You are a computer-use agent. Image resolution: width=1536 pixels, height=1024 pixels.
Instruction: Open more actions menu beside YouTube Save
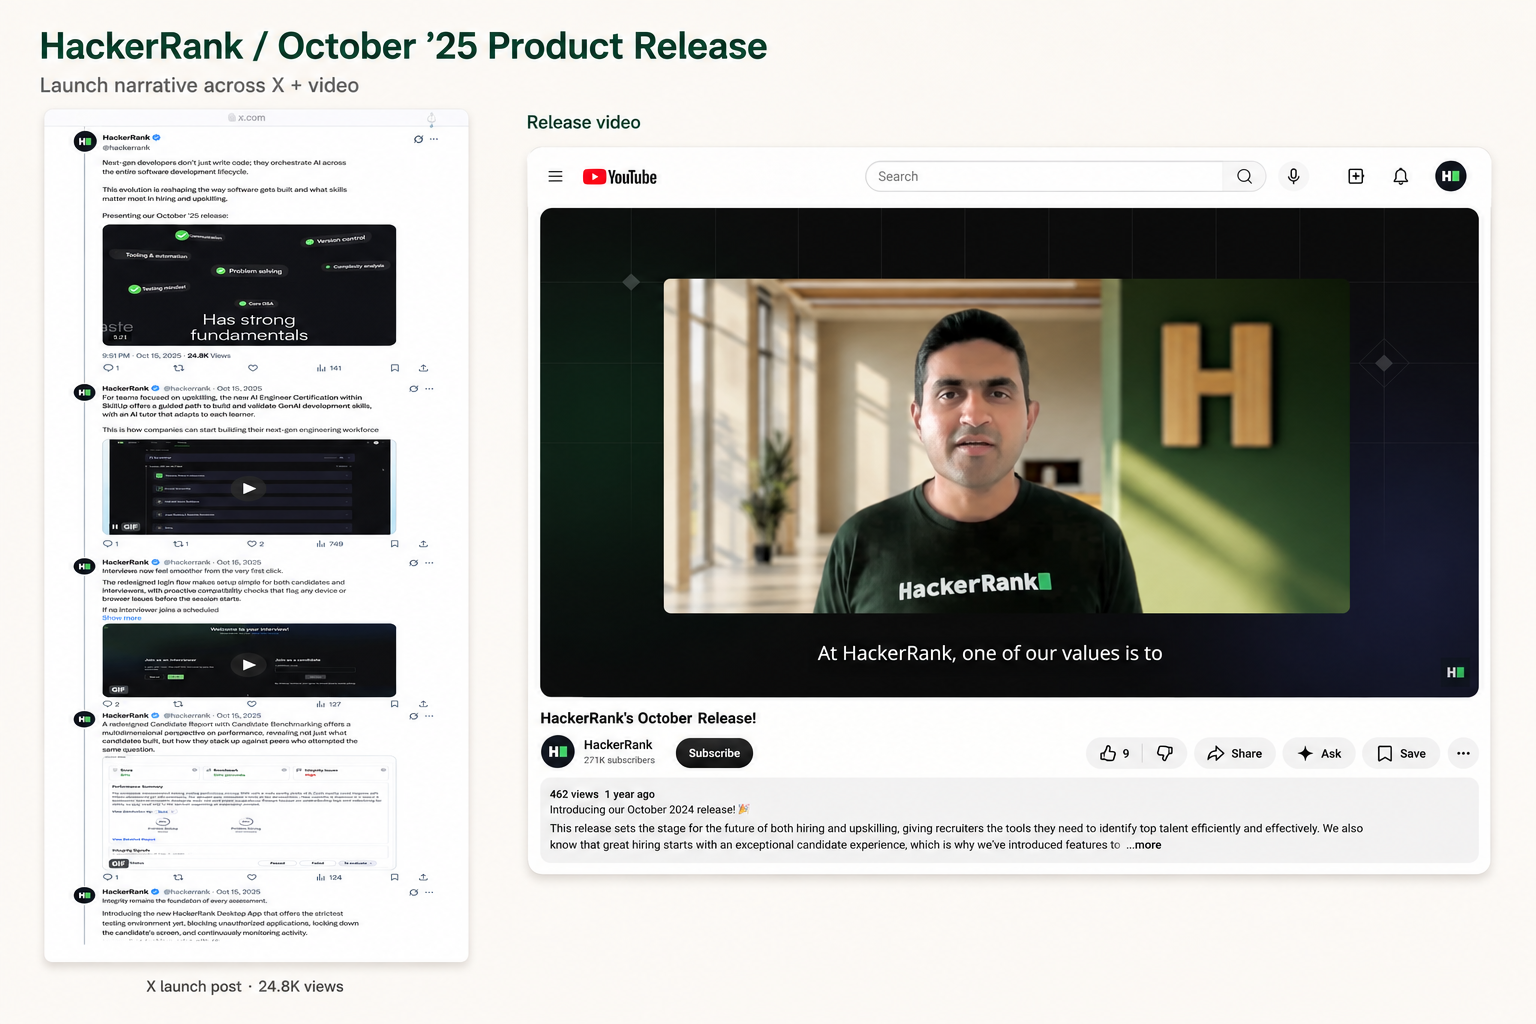[1463, 753]
